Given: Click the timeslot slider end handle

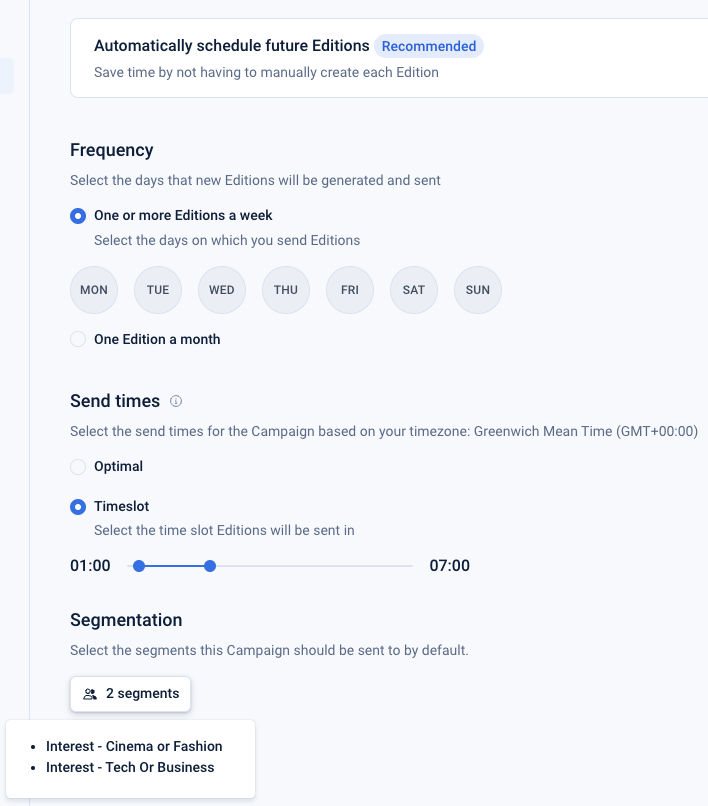Looking at the screenshot, I should tap(210, 566).
